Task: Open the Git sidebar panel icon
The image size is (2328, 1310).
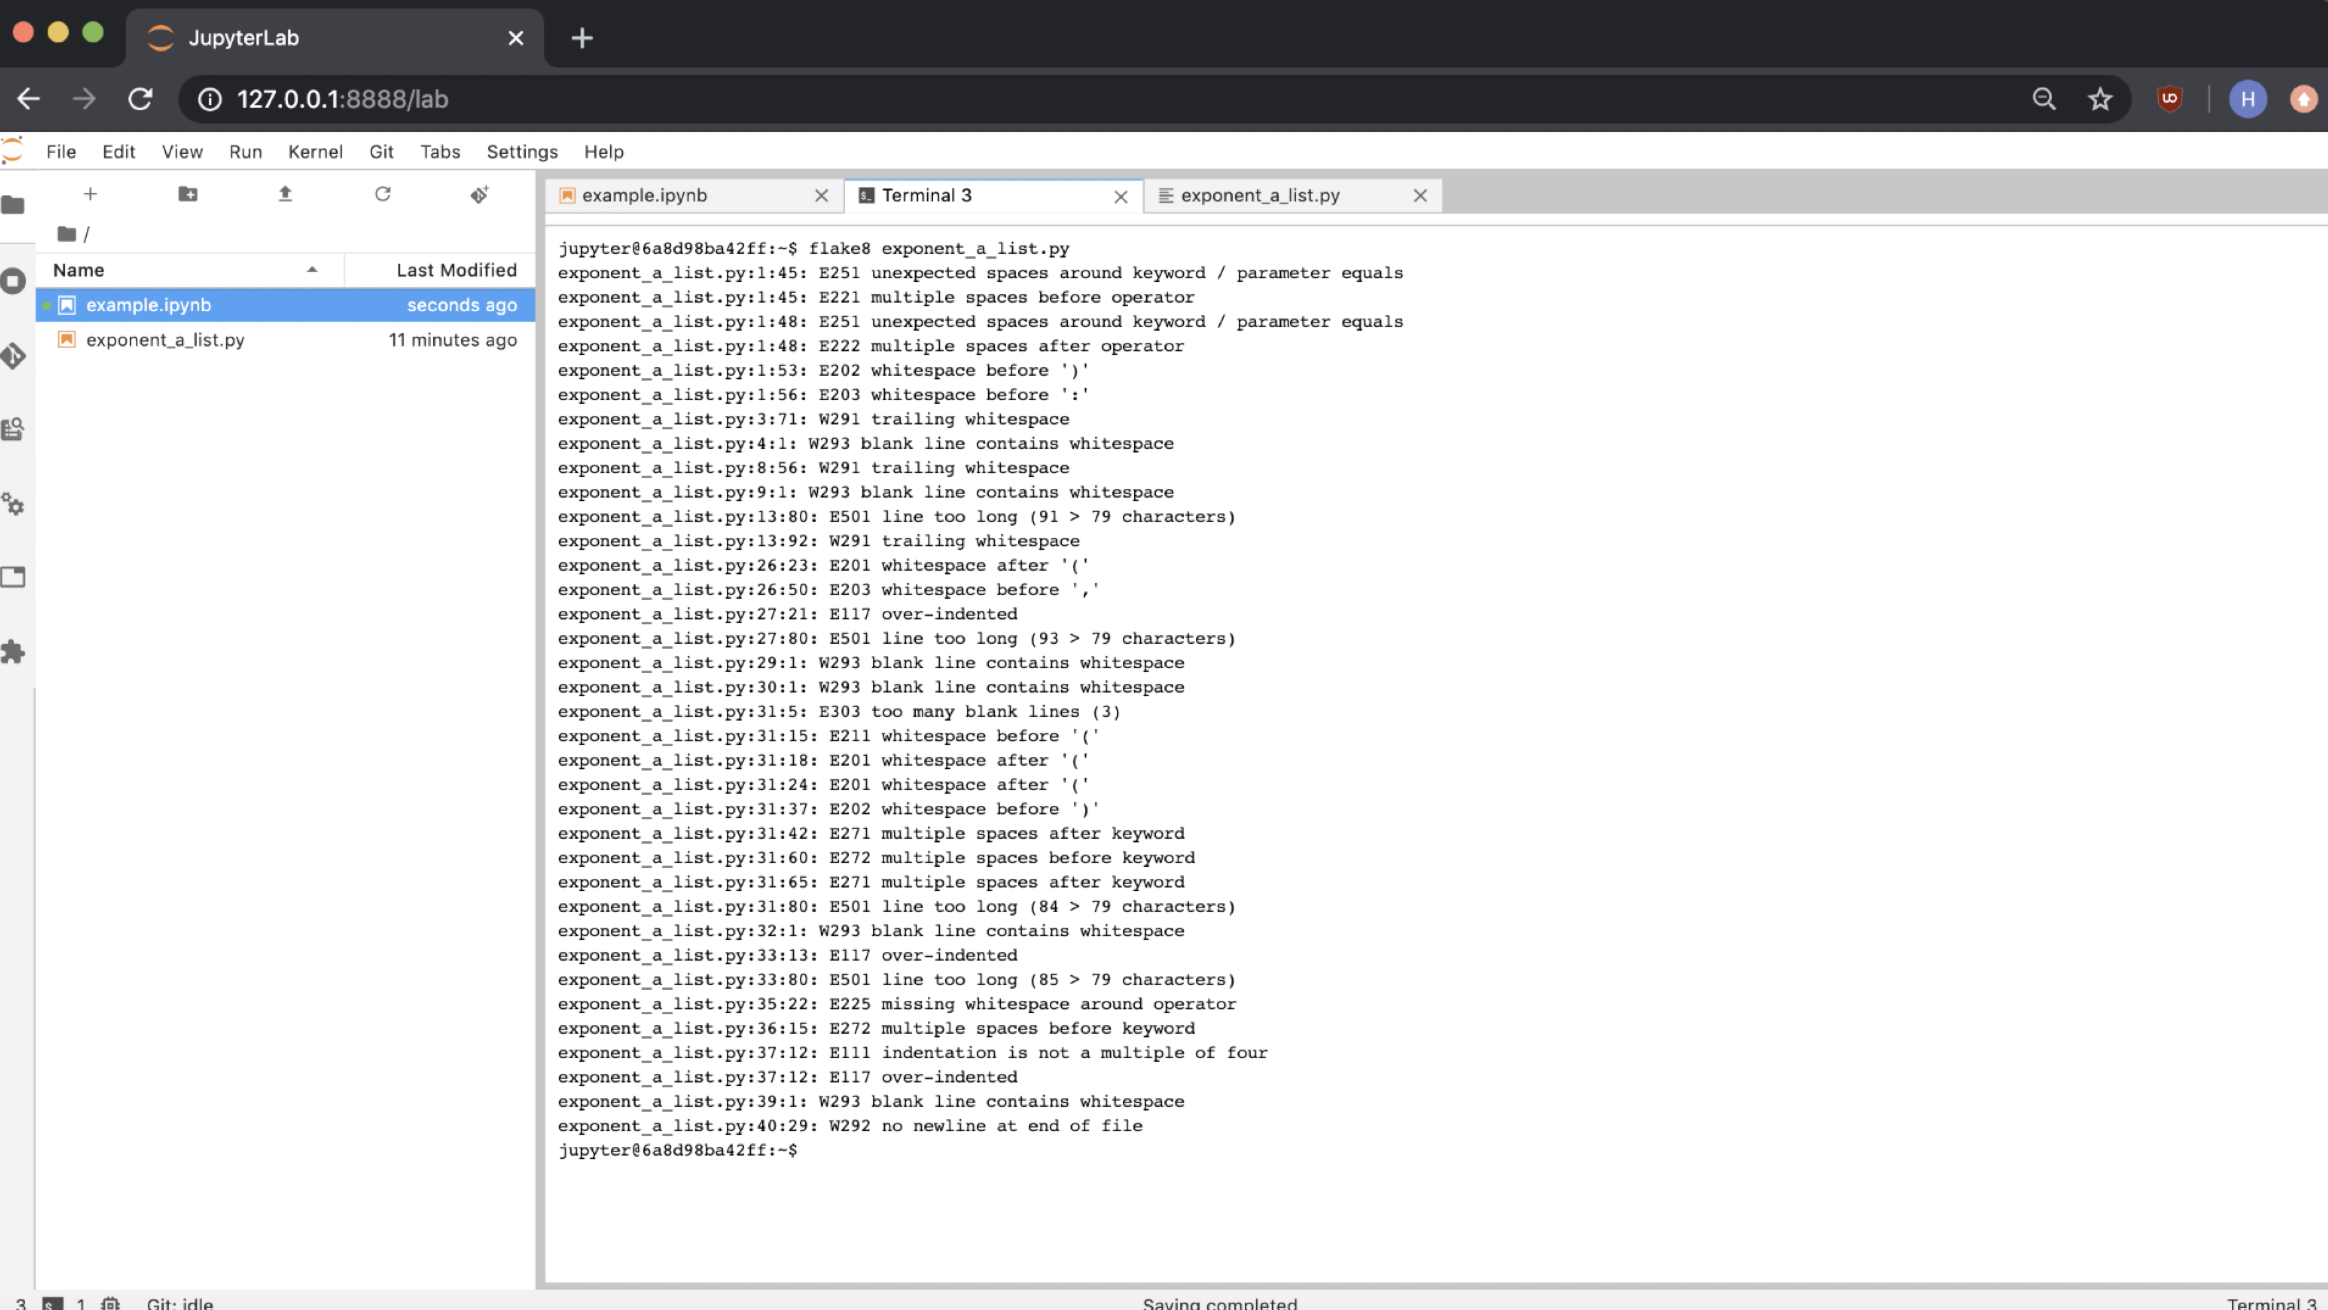Action: 13,355
